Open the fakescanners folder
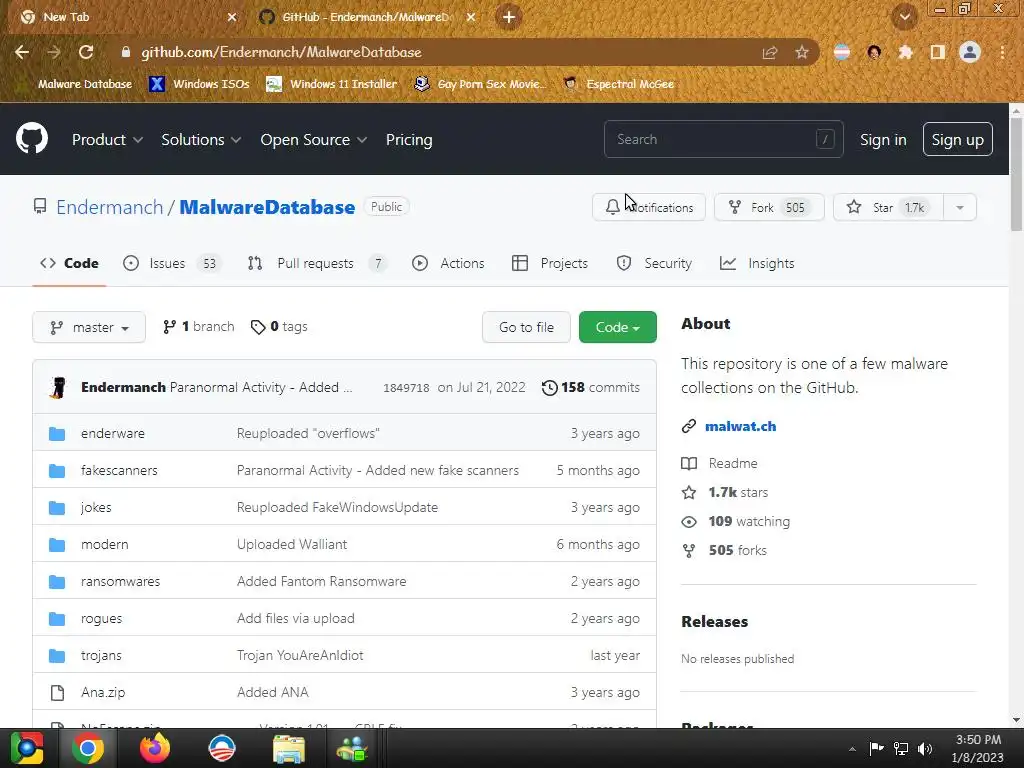The image size is (1024, 768). (x=120, y=470)
